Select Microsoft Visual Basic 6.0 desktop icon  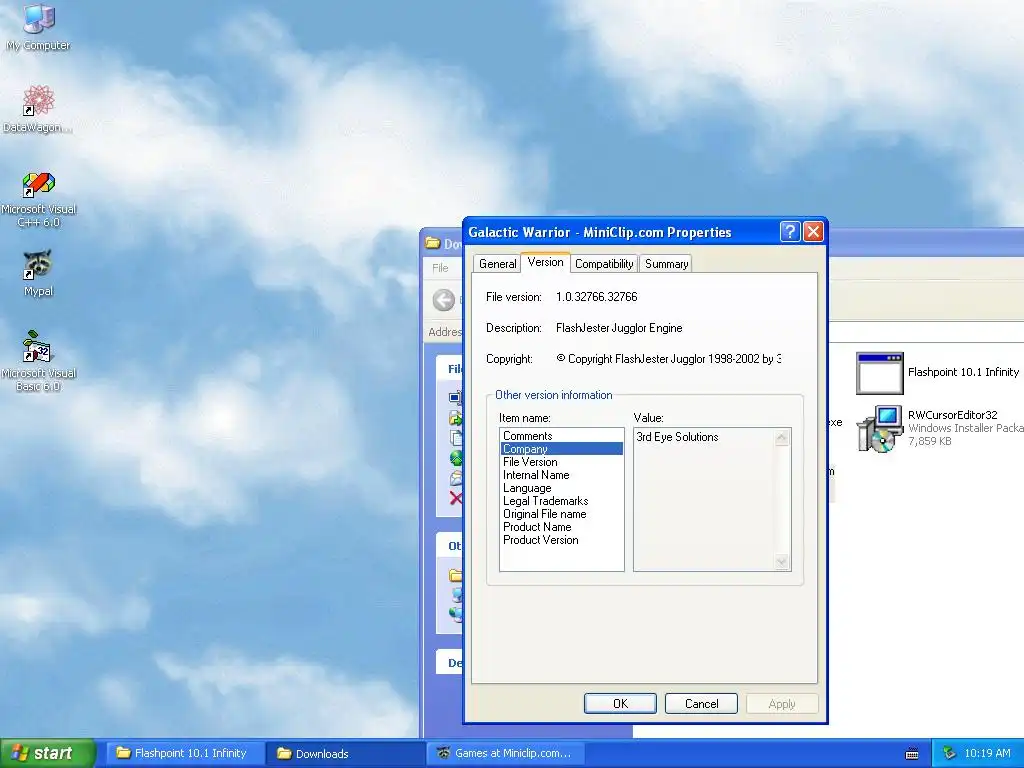pyautogui.click(x=39, y=361)
